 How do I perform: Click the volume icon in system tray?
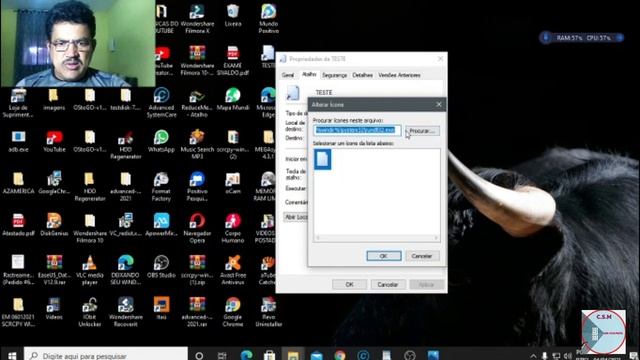click(567, 356)
